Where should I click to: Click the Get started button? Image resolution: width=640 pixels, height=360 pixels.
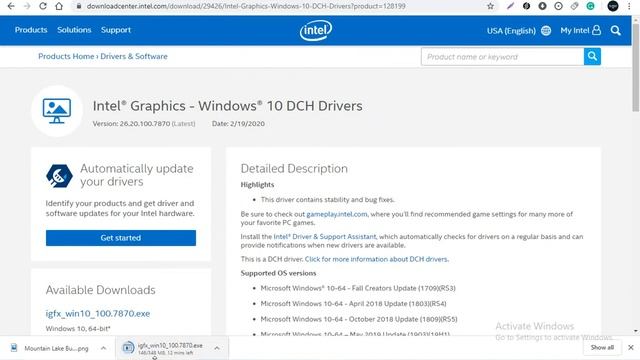[121, 238]
